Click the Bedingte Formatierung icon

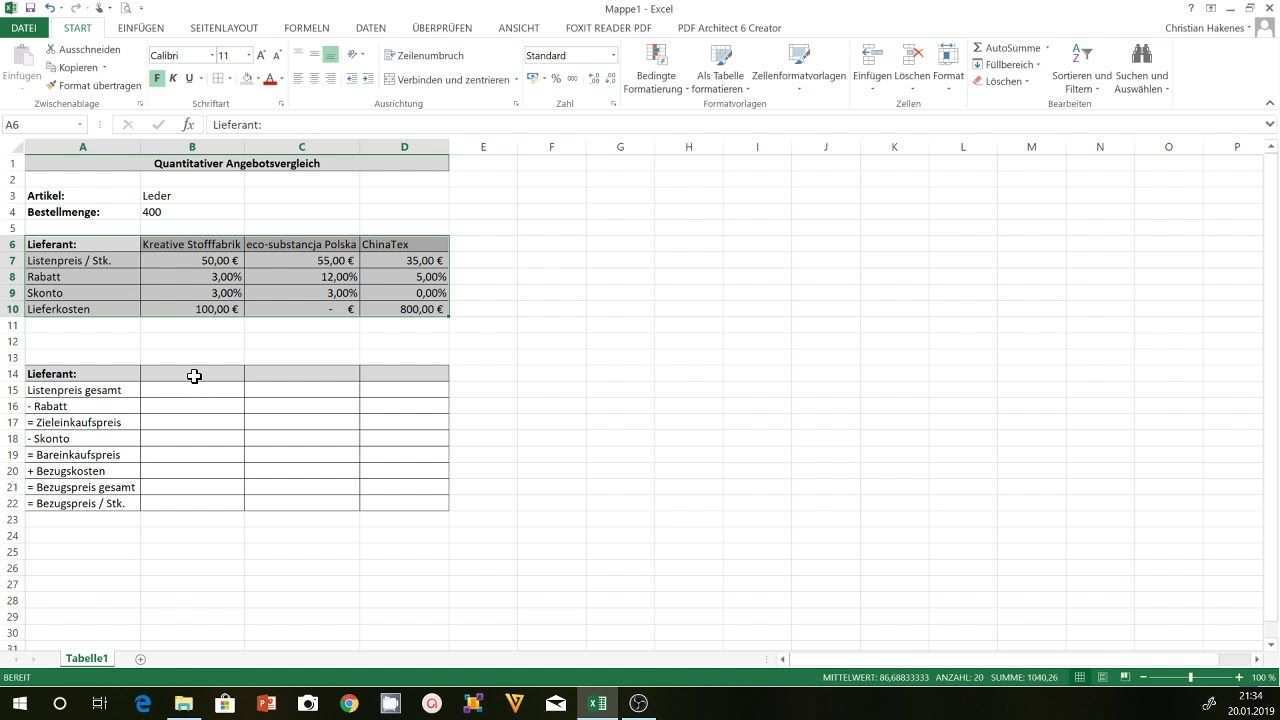[656, 55]
